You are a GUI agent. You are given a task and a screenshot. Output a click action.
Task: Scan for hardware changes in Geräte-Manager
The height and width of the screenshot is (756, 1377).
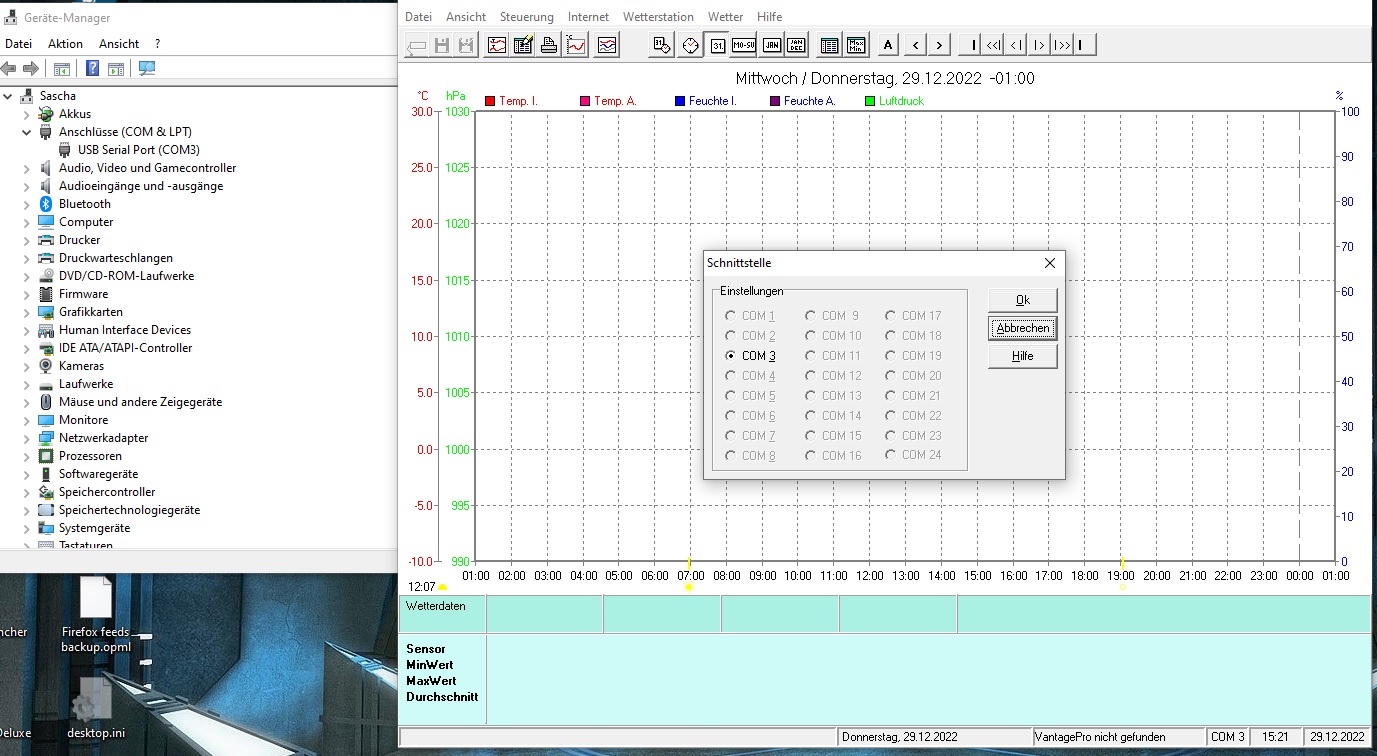pyautogui.click(x=147, y=69)
